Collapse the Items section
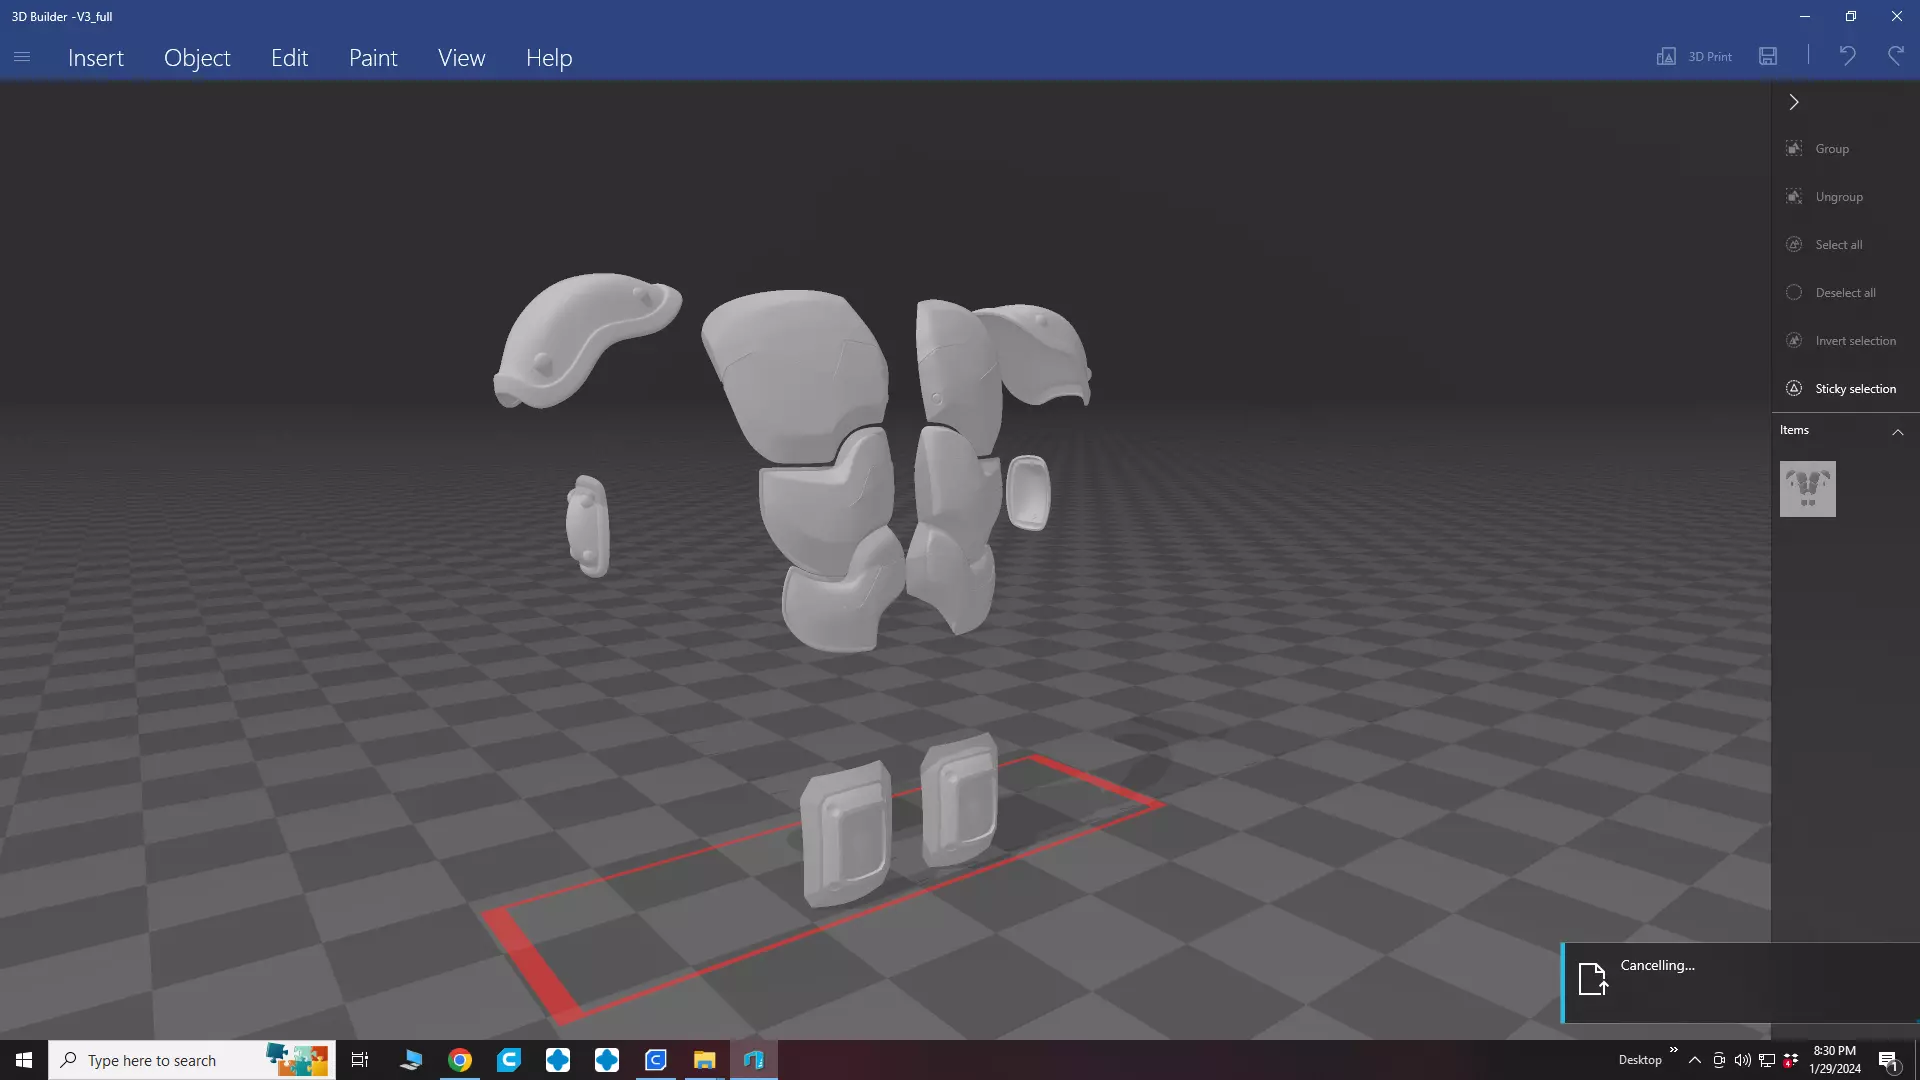 coord(1897,432)
